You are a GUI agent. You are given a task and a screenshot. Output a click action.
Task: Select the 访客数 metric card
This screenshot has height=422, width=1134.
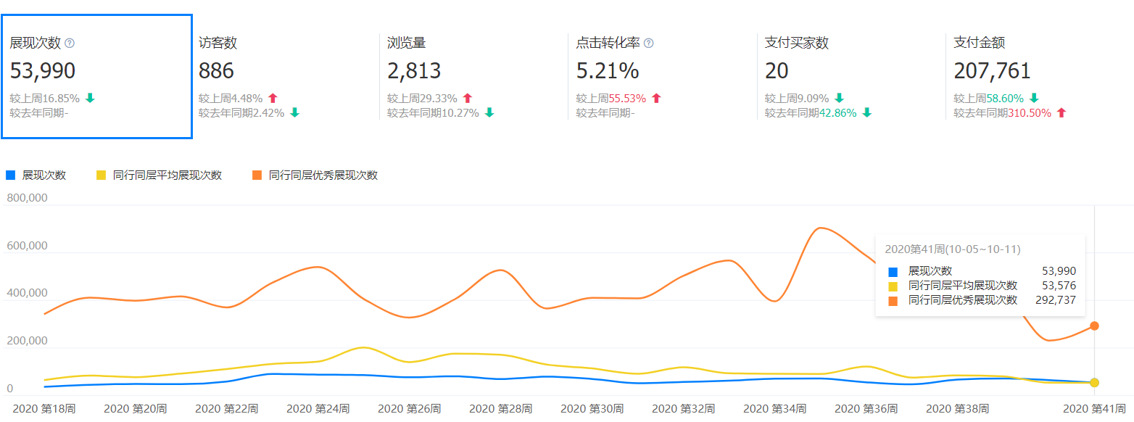[x=283, y=77]
